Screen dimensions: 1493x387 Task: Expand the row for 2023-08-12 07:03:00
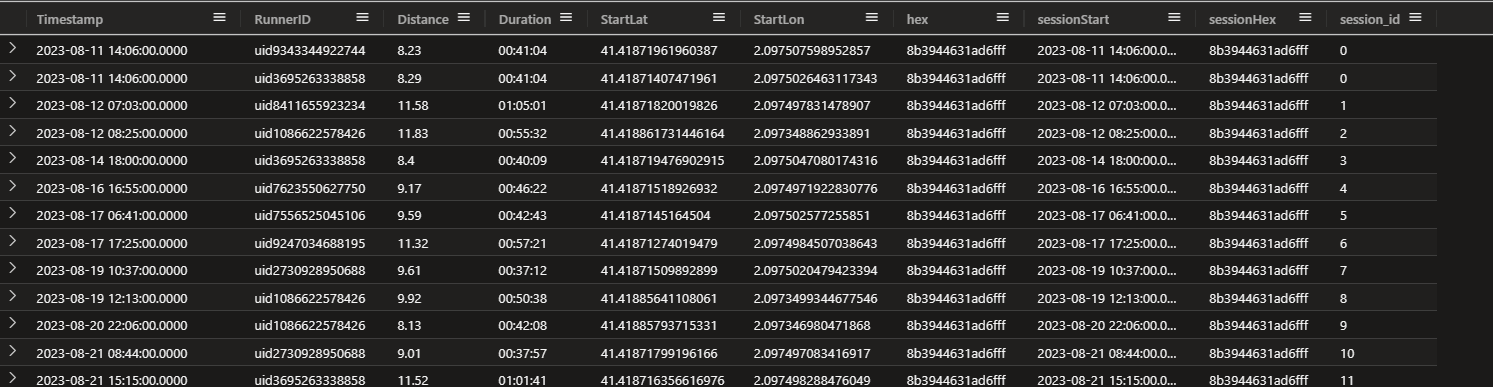12,104
